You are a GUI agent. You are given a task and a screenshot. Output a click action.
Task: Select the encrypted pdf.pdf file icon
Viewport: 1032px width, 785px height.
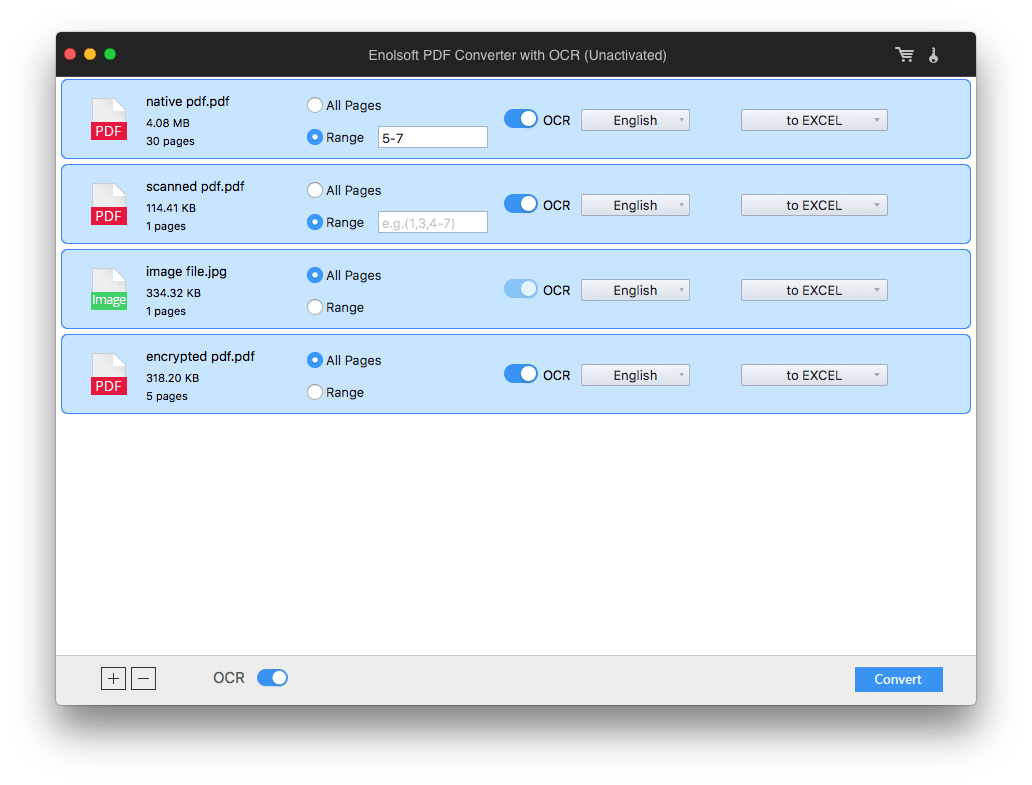click(x=109, y=374)
